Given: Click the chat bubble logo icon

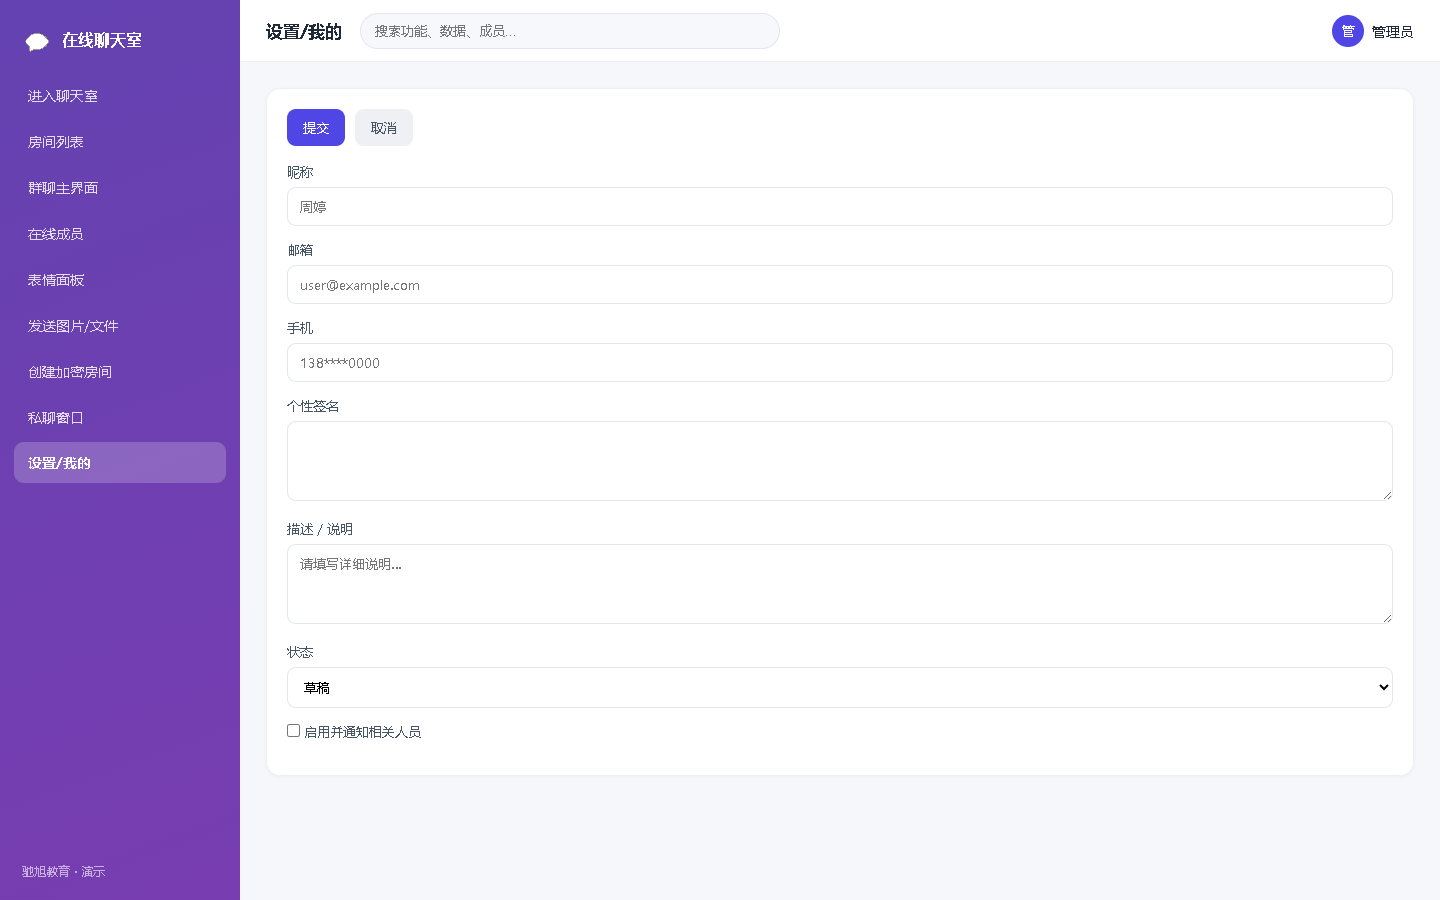Looking at the screenshot, I should tap(37, 41).
